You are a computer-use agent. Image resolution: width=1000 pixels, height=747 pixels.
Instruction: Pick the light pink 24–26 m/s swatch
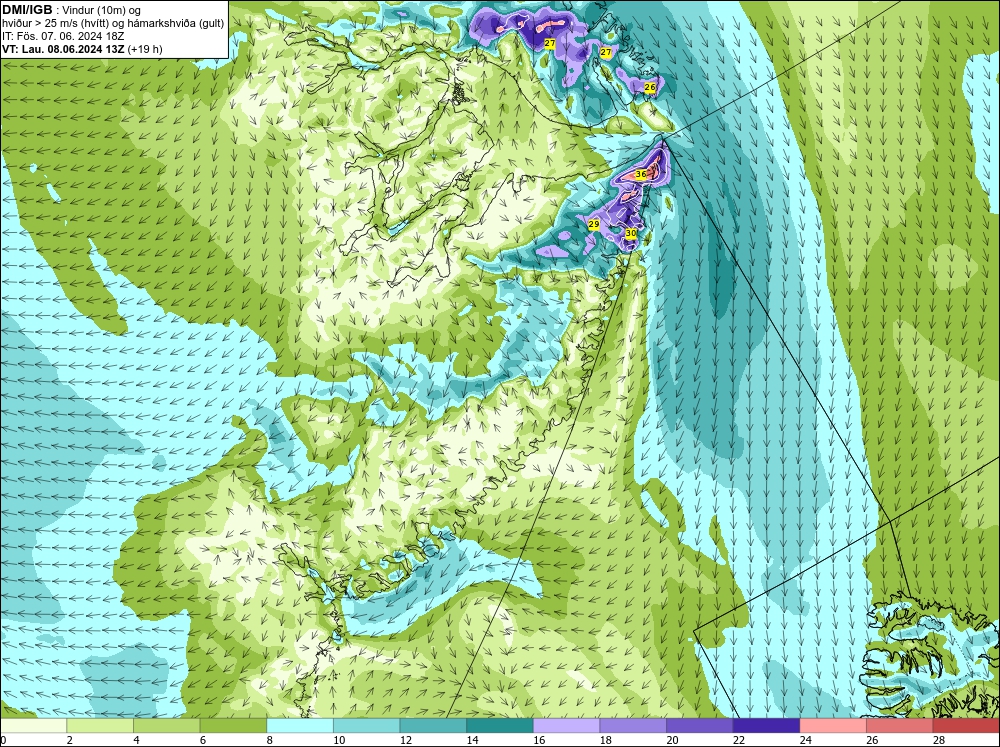click(833, 726)
